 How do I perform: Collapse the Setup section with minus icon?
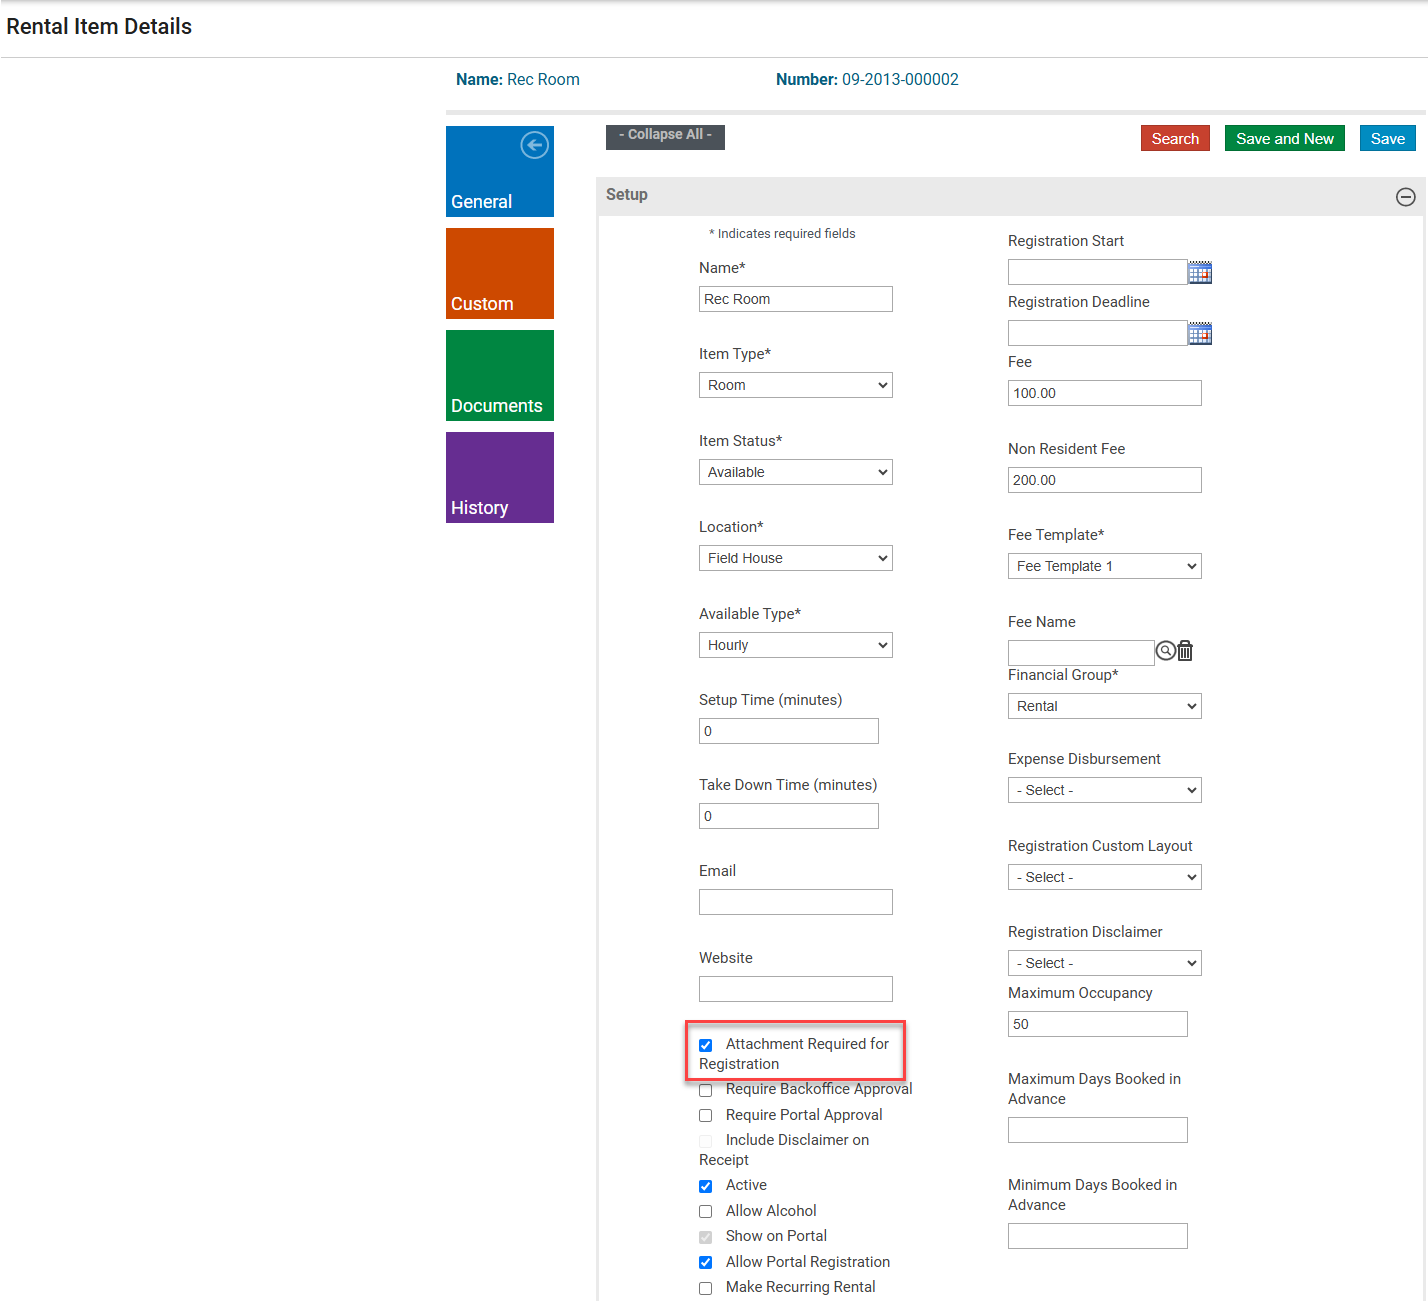point(1405,197)
